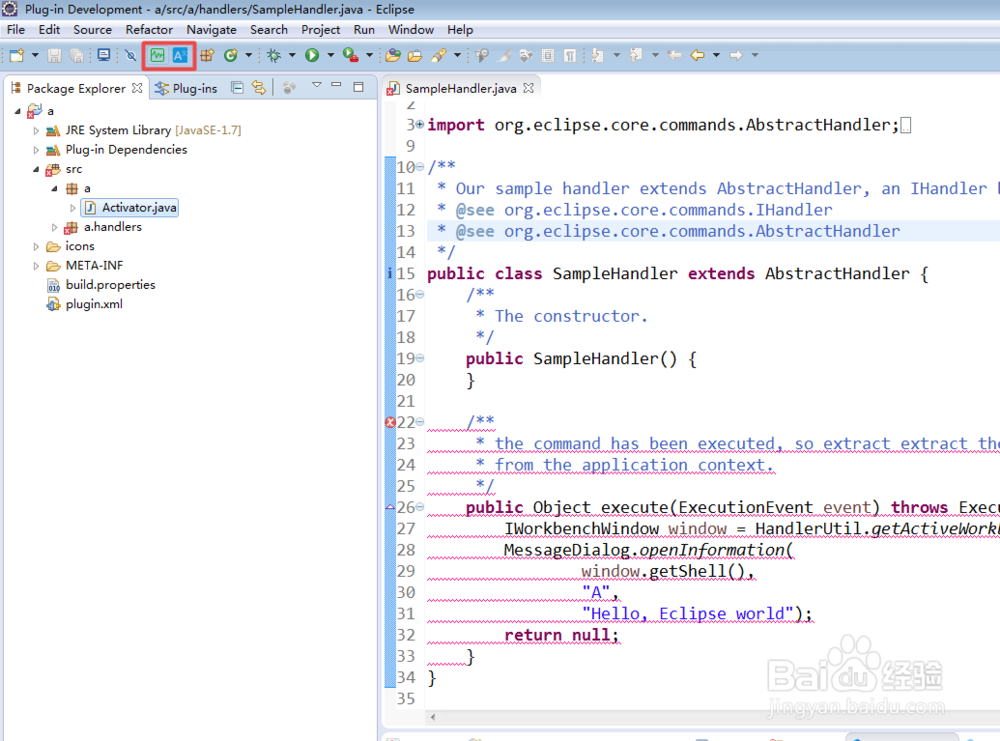Click the green Run button

pyautogui.click(x=312, y=55)
